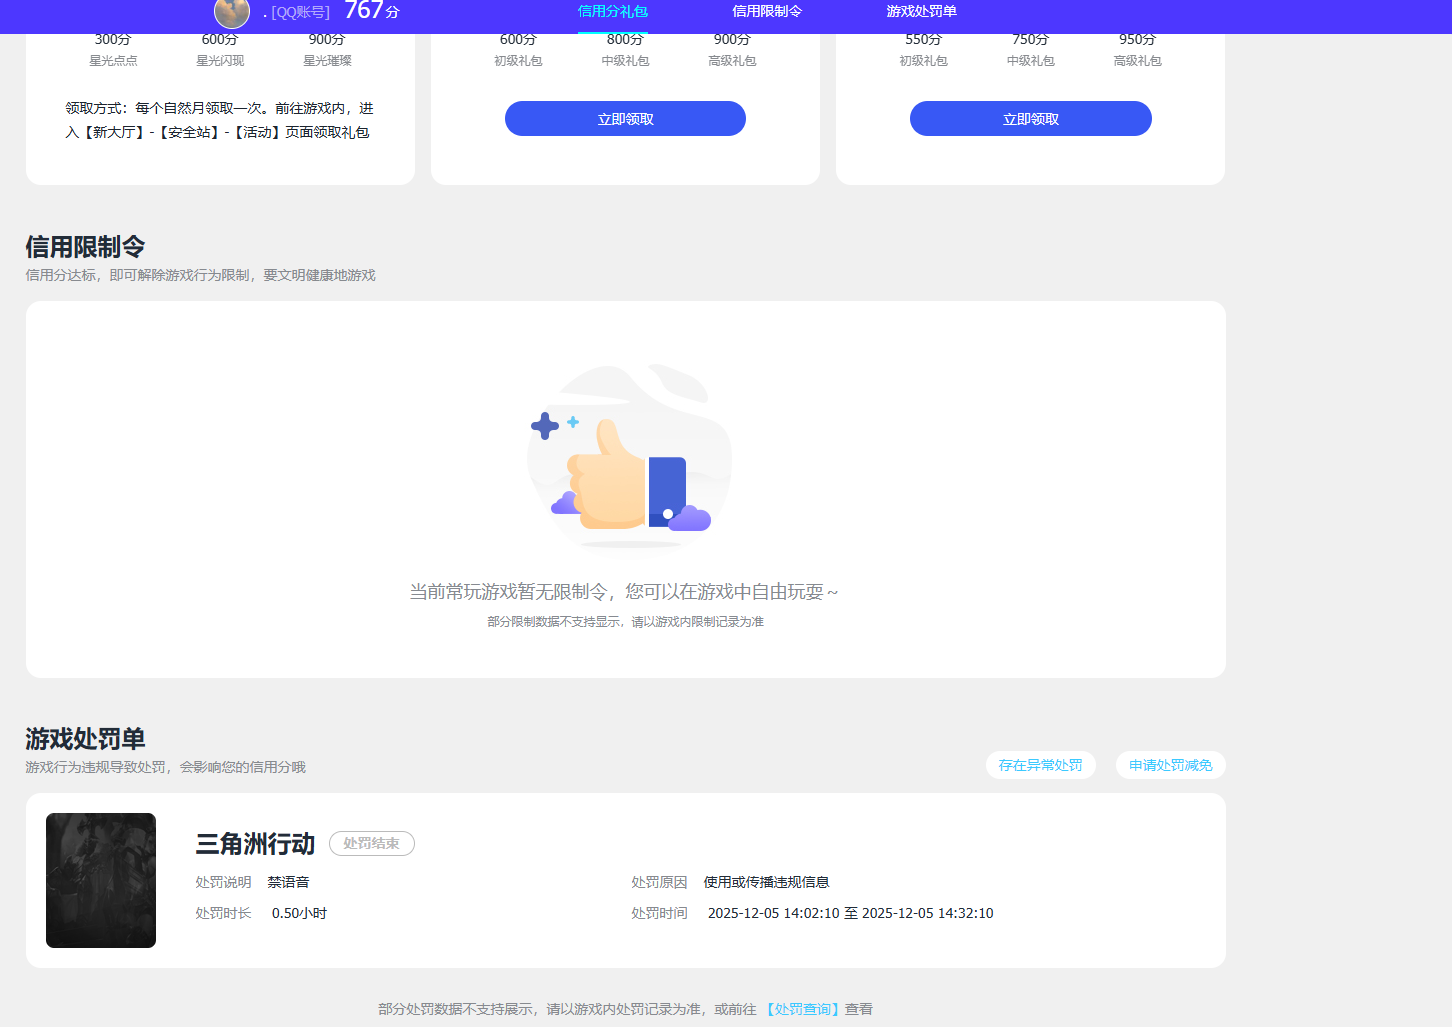Click 立即领取 in the 800分 中级礼包 card
The width and height of the screenshot is (1452, 1027).
click(625, 119)
